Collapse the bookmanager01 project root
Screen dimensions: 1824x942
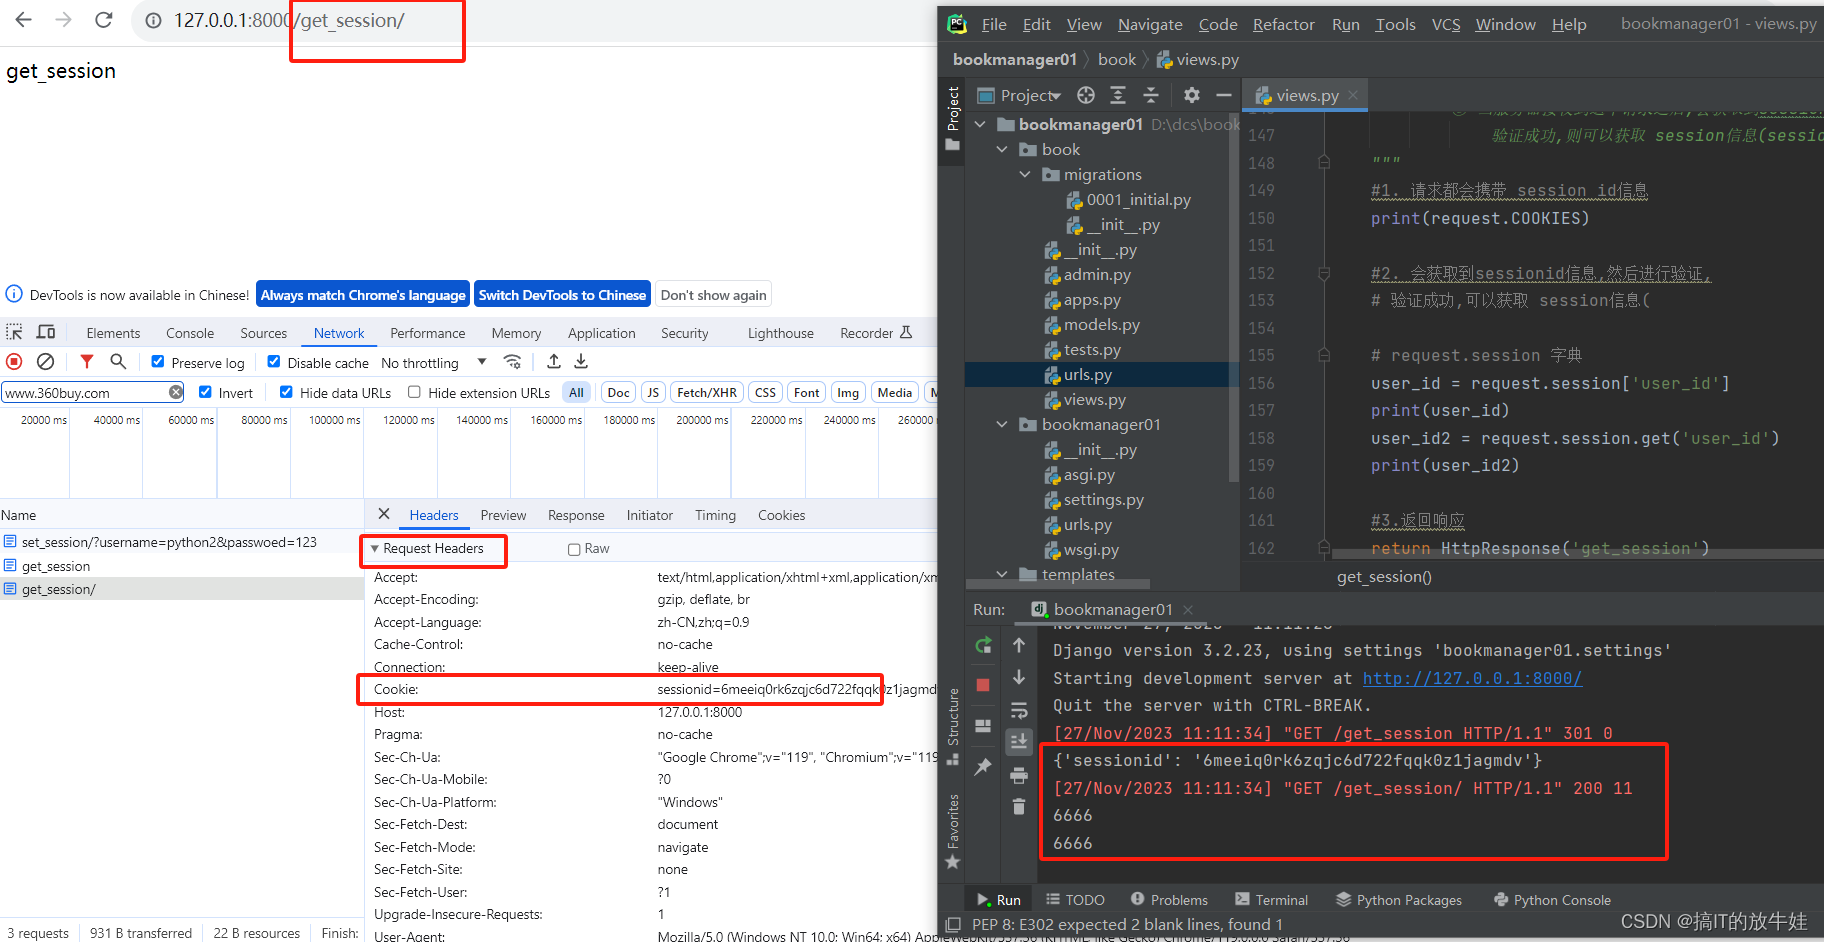tap(981, 124)
